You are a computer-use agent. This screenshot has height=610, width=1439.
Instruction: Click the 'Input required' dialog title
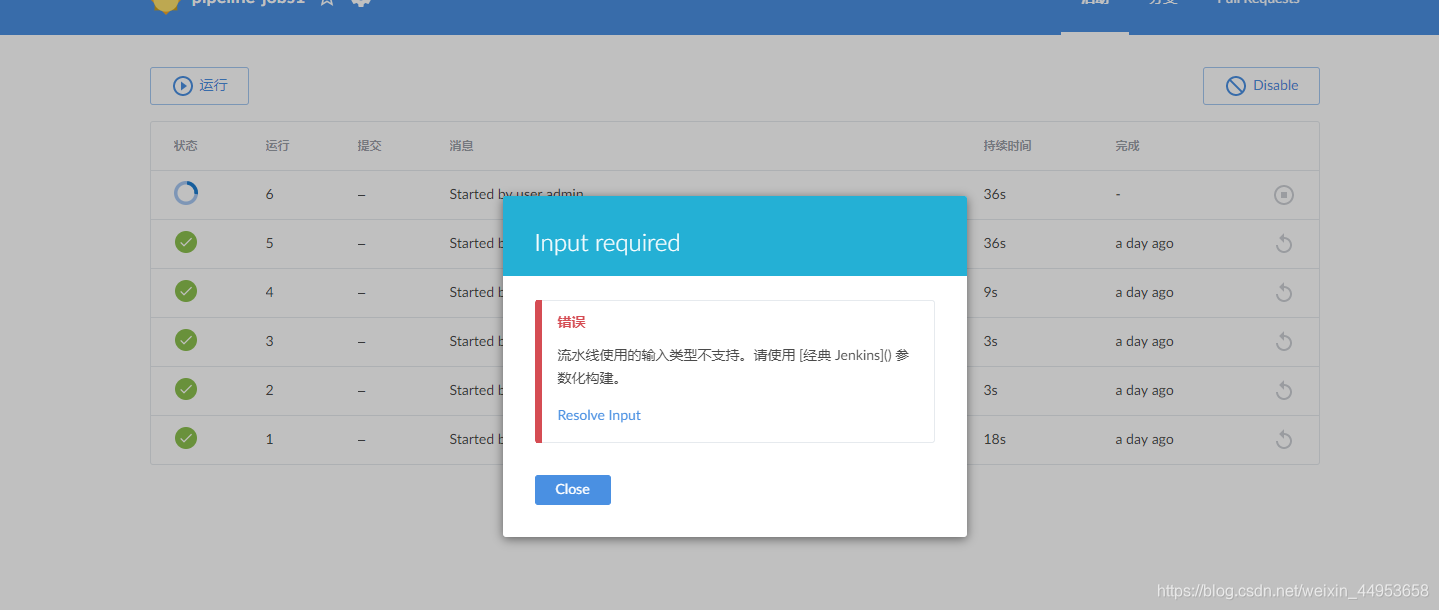607,243
